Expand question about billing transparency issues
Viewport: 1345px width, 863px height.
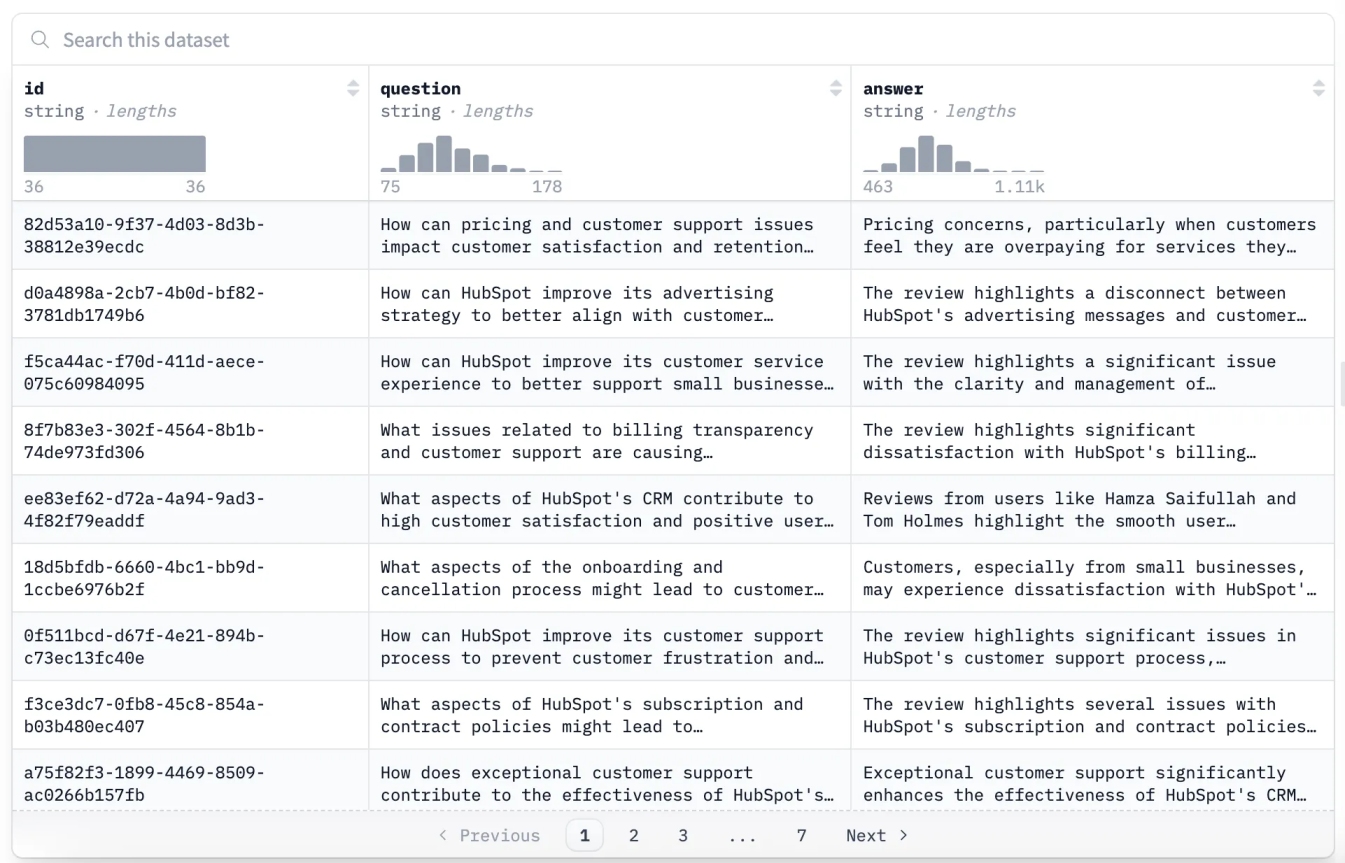click(x=596, y=441)
